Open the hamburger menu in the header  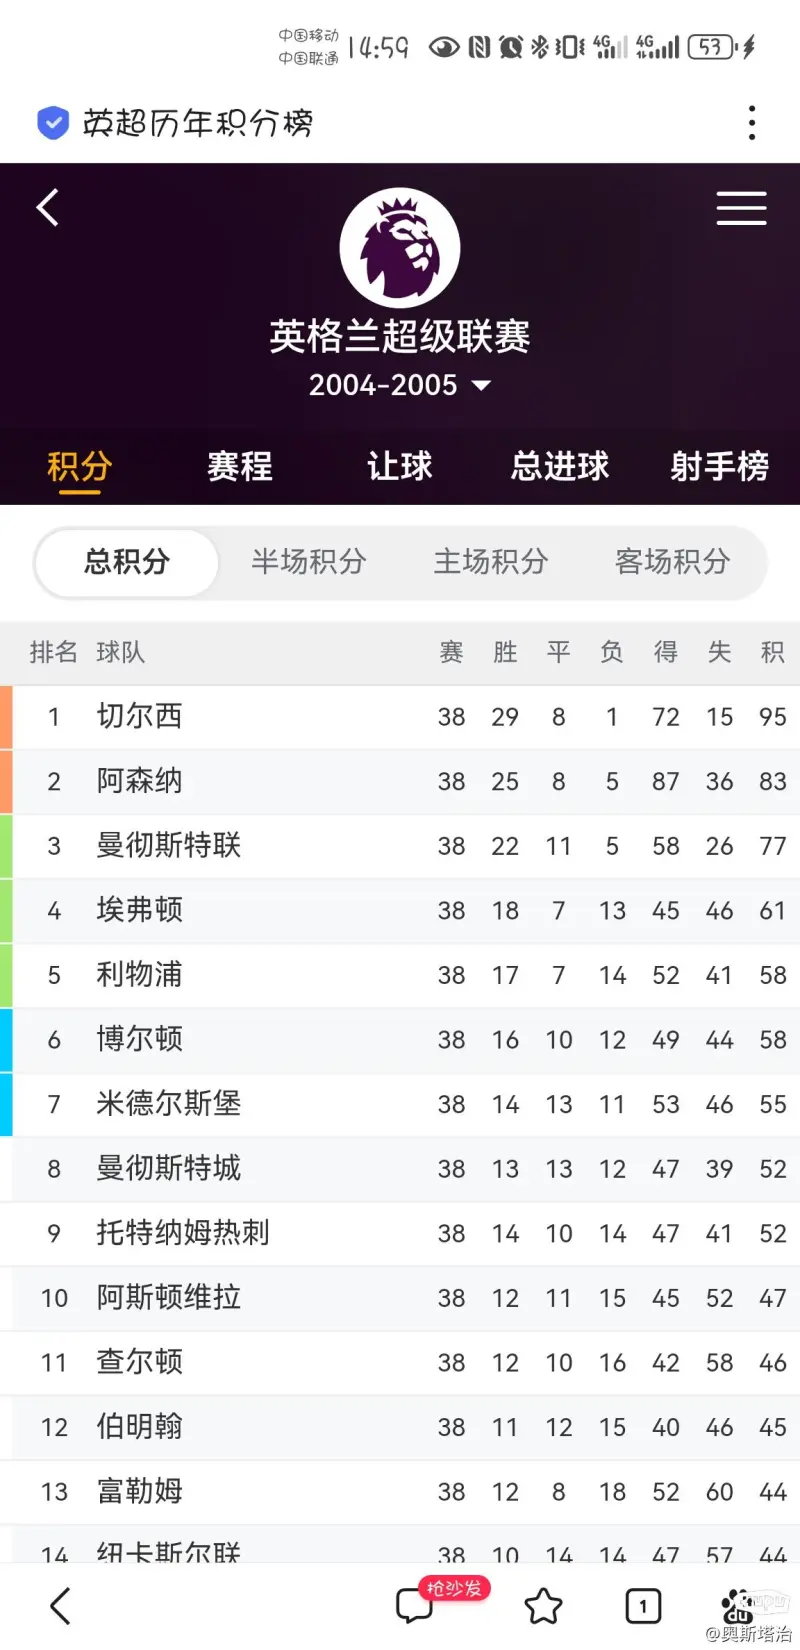(x=741, y=208)
